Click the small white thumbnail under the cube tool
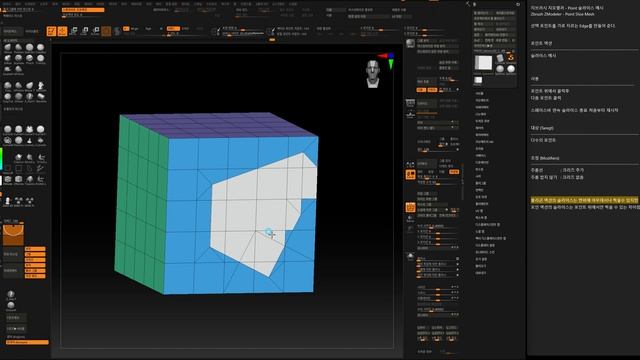The image size is (640, 360). coord(478,80)
